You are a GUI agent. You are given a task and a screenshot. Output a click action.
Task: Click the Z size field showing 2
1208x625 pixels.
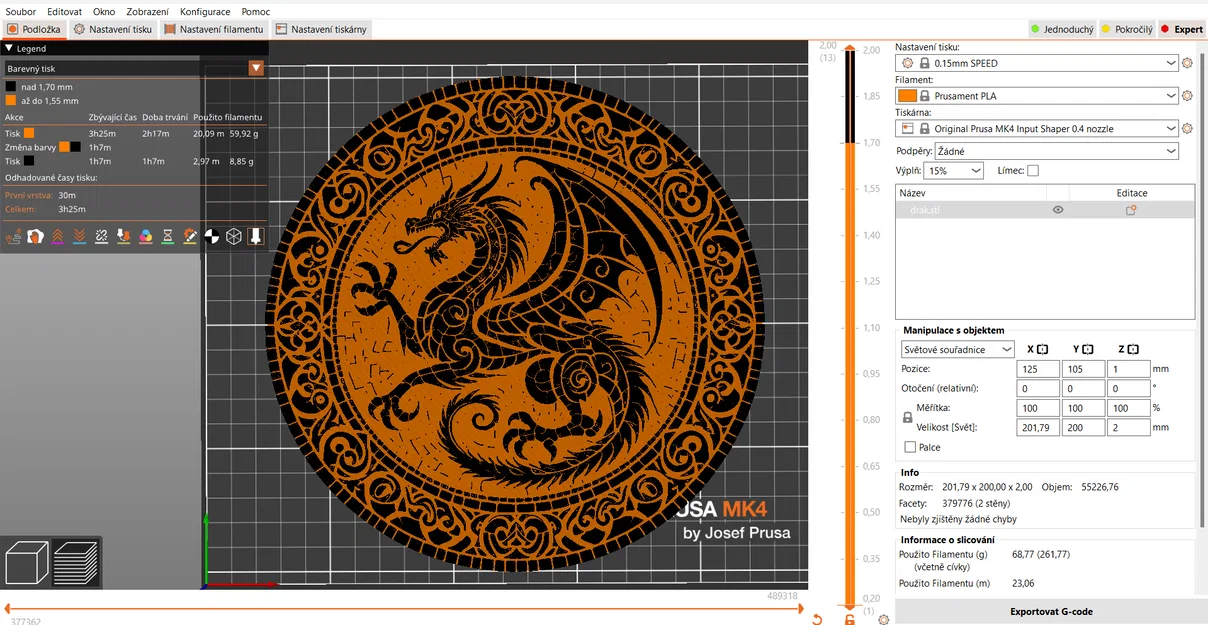(1128, 427)
